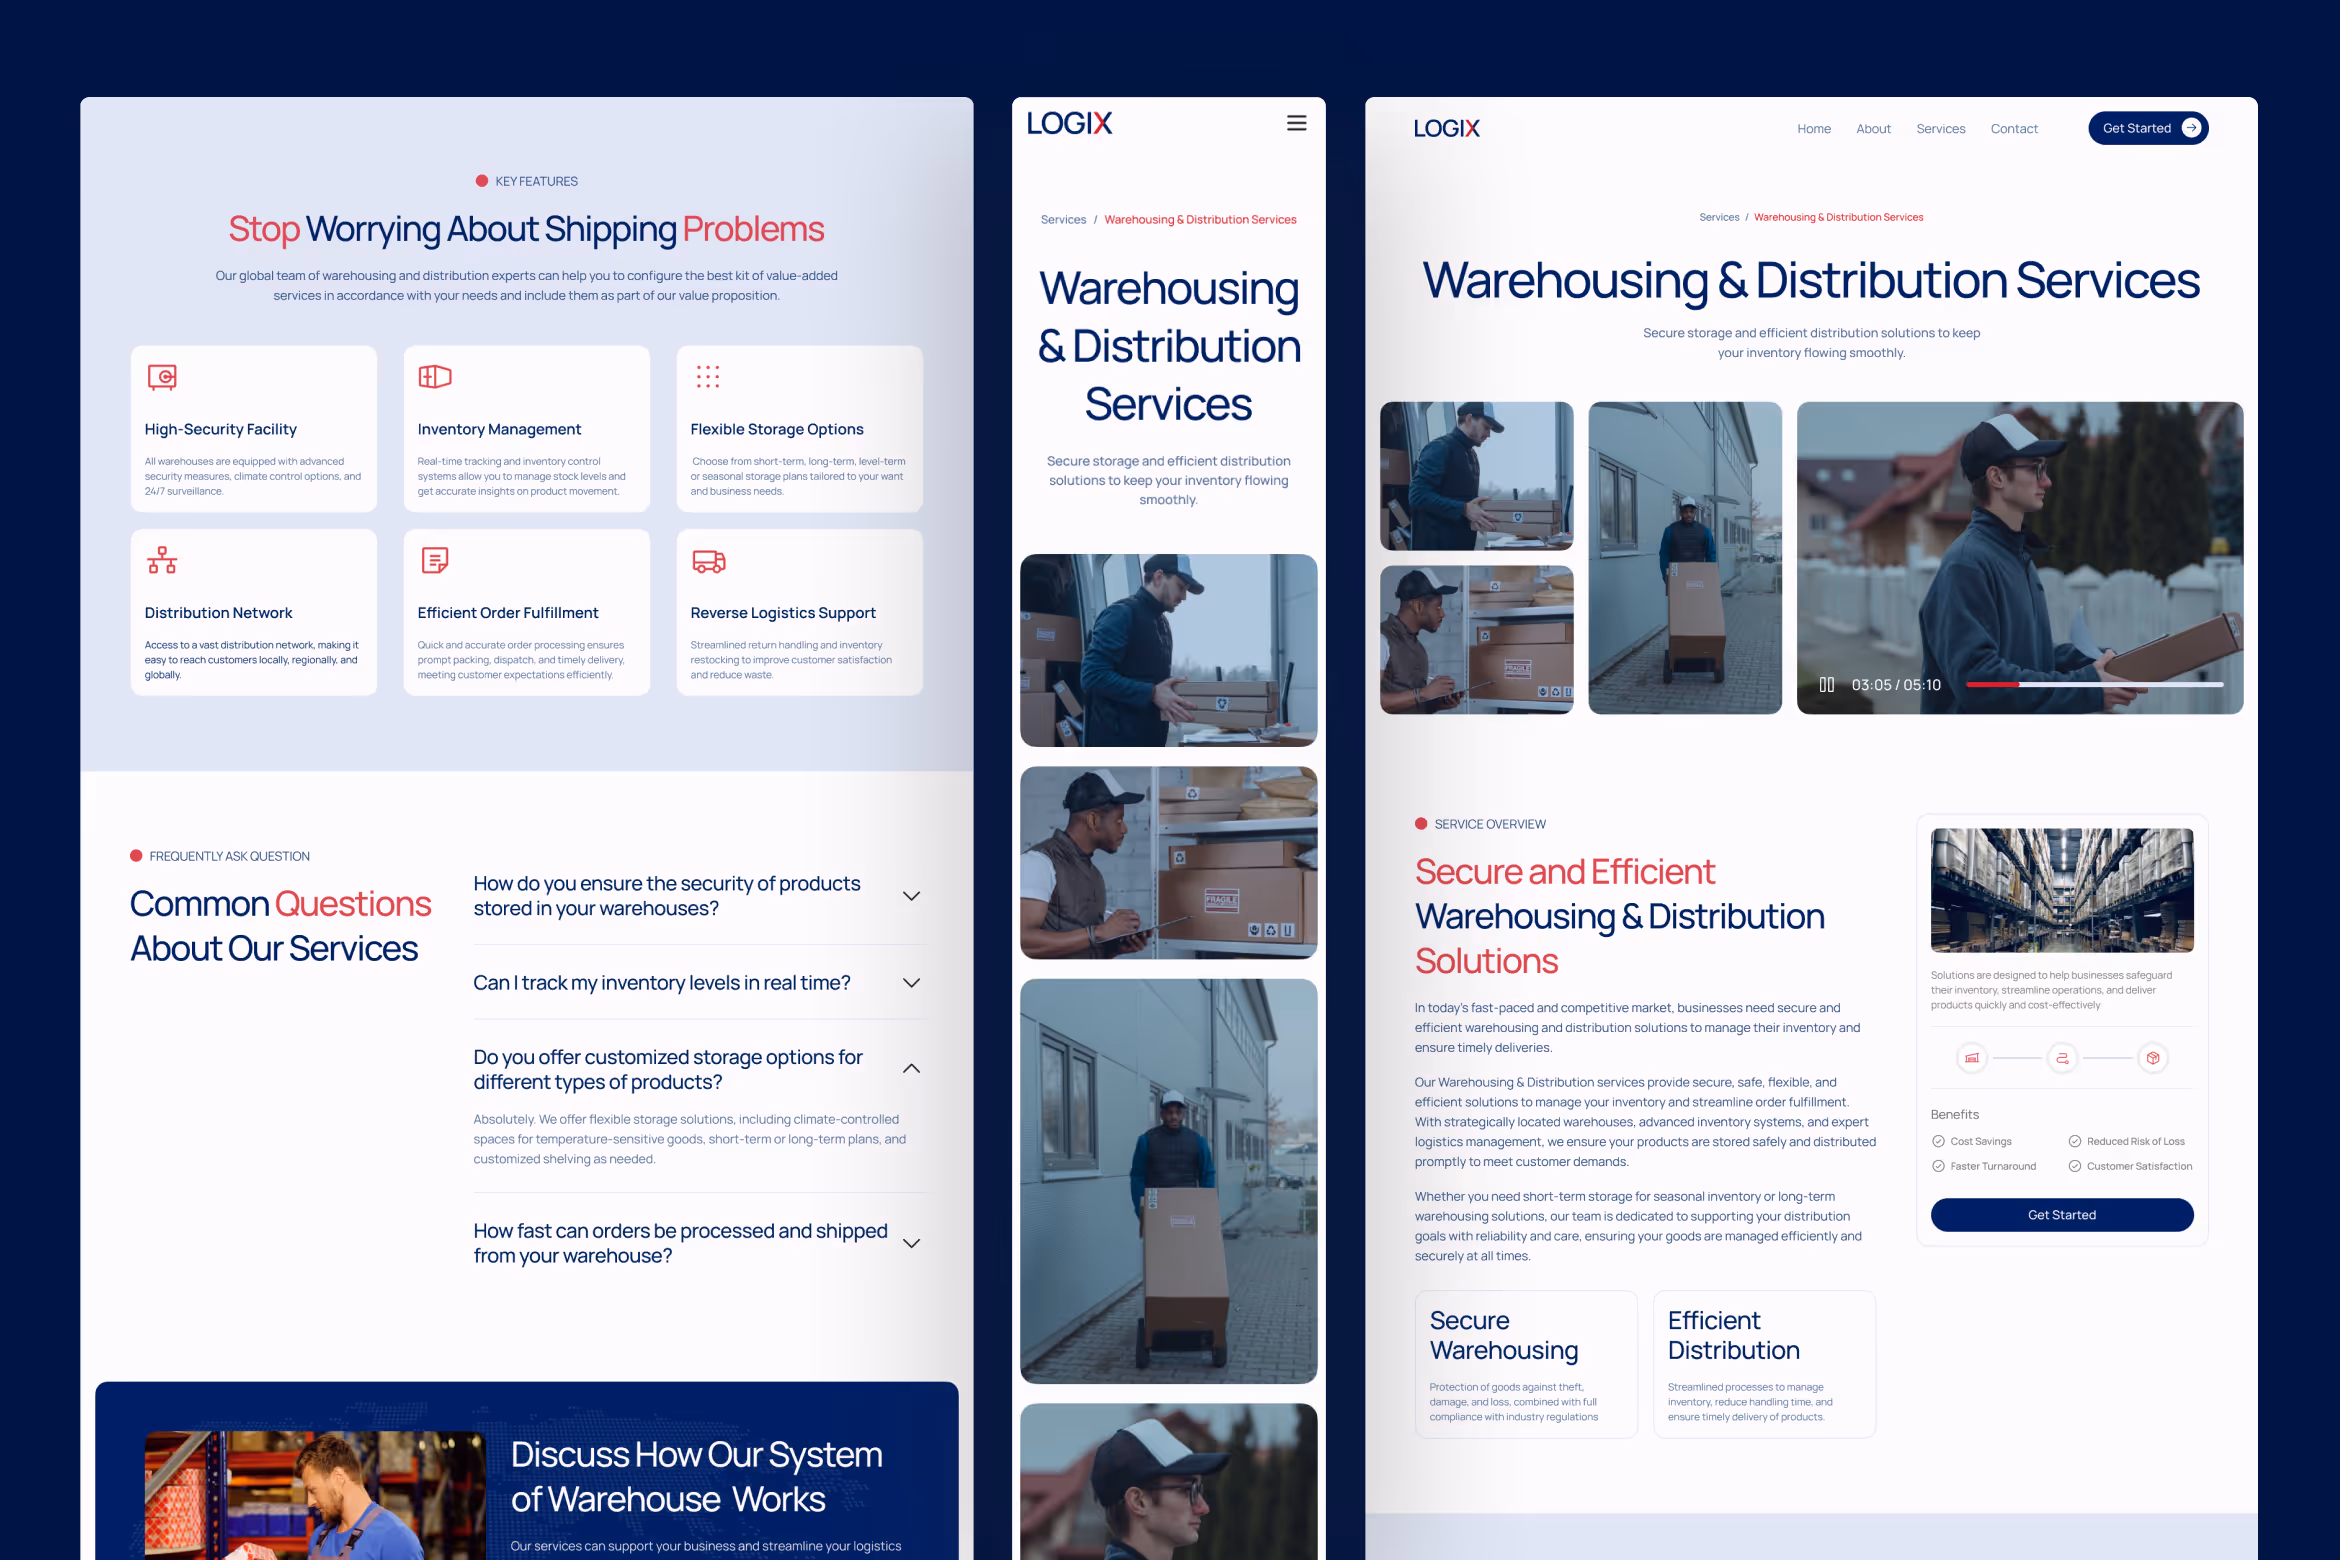Expand 'Can I track my inventory' question
The height and width of the screenshot is (1560, 2340).
(911, 983)
